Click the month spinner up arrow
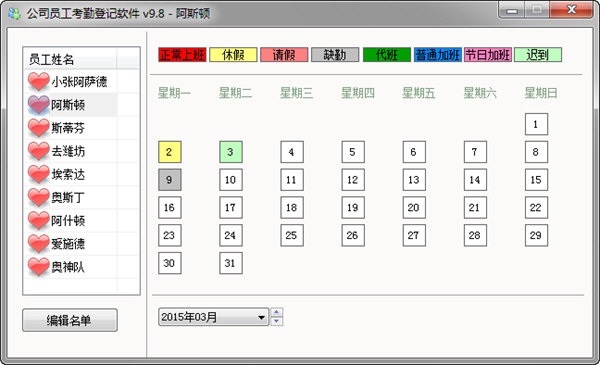The height and width of the screenshot is (365, 600). tap(277, 312)
